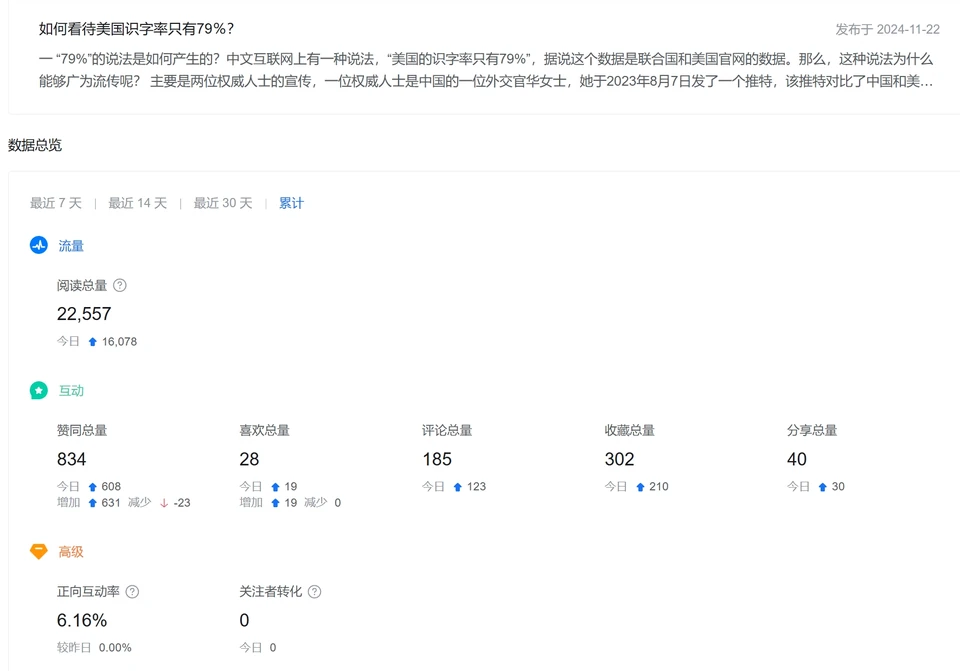This screenshot has width=960, height=671.
Task: Click the likes total 28
Action: pos(249,459)
